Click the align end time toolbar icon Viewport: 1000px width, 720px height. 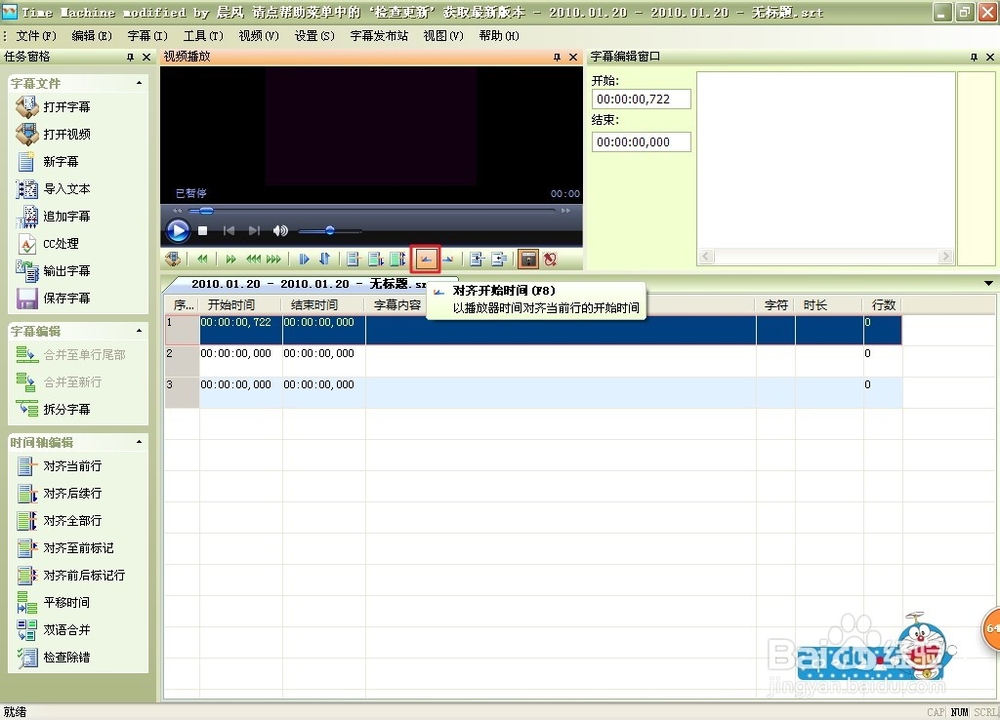tap(448, 259)
